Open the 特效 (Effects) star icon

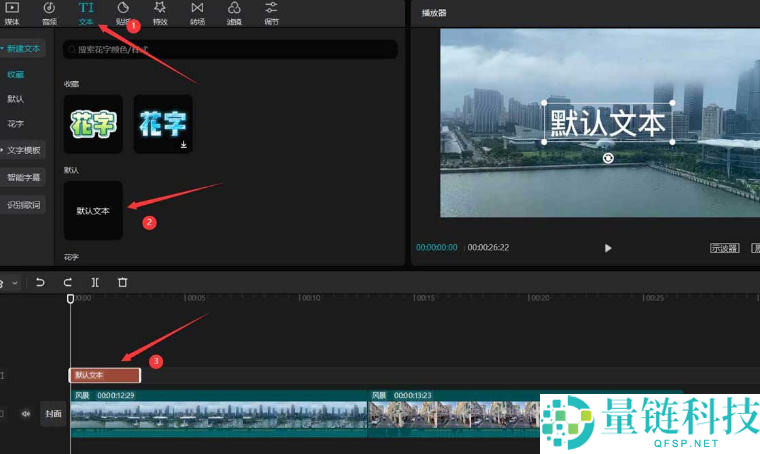160,12
